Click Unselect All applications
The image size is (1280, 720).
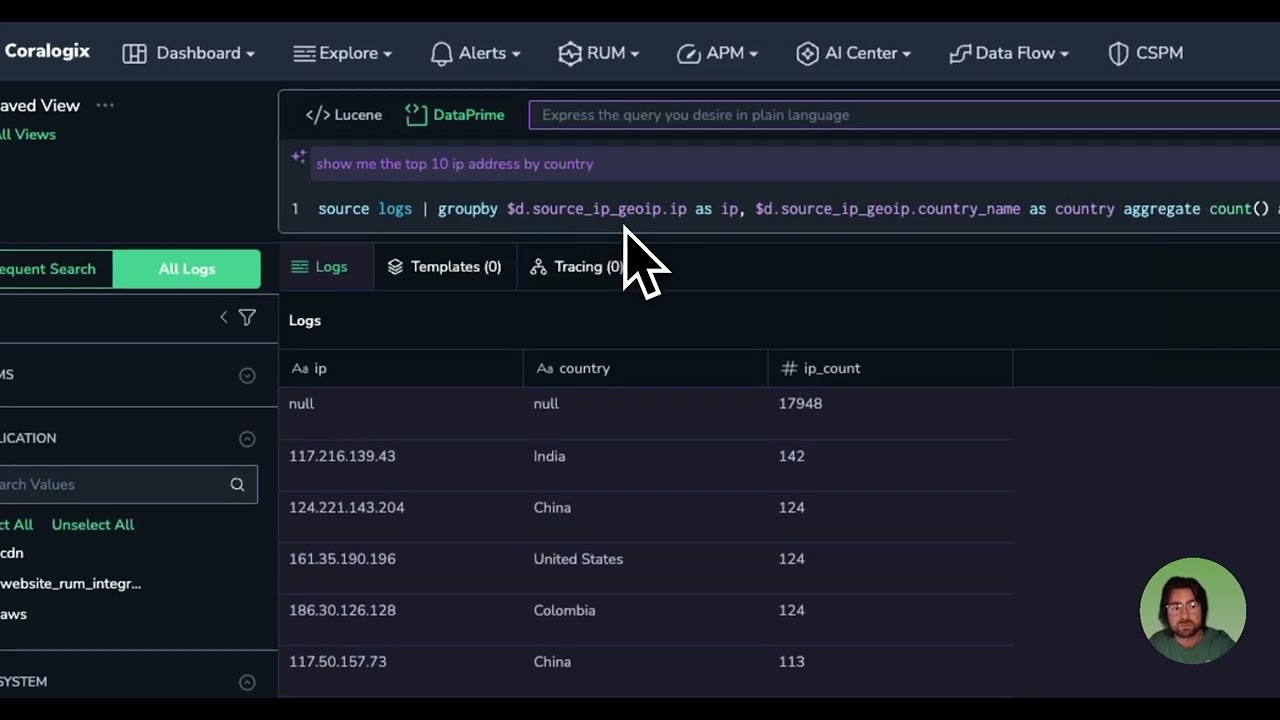[93, 525]
